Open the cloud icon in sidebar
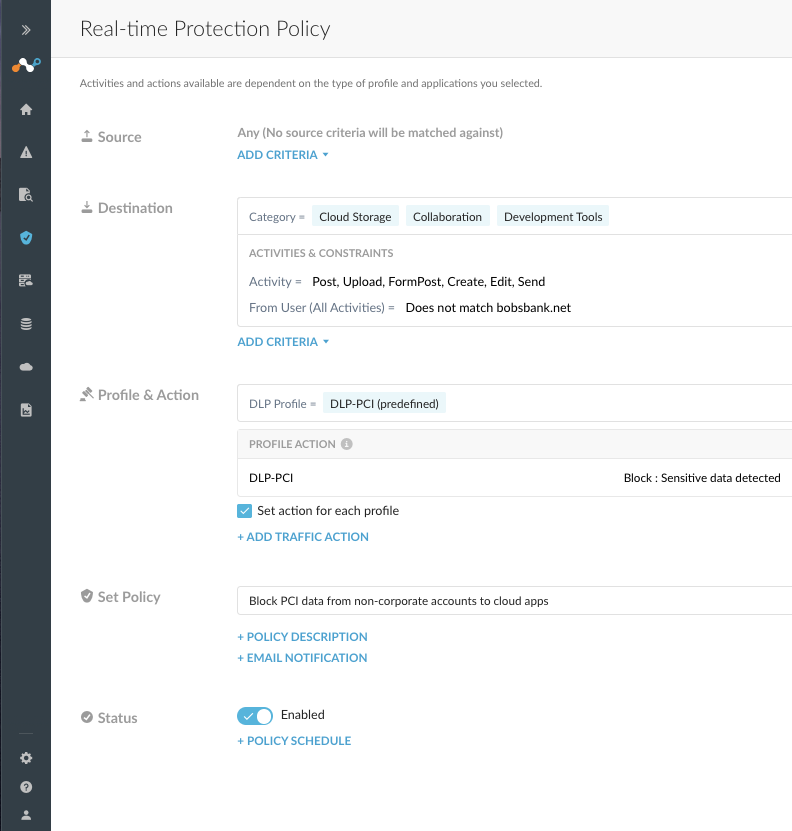The width and height of the screenshot is (792, 831). pos(26,367)
